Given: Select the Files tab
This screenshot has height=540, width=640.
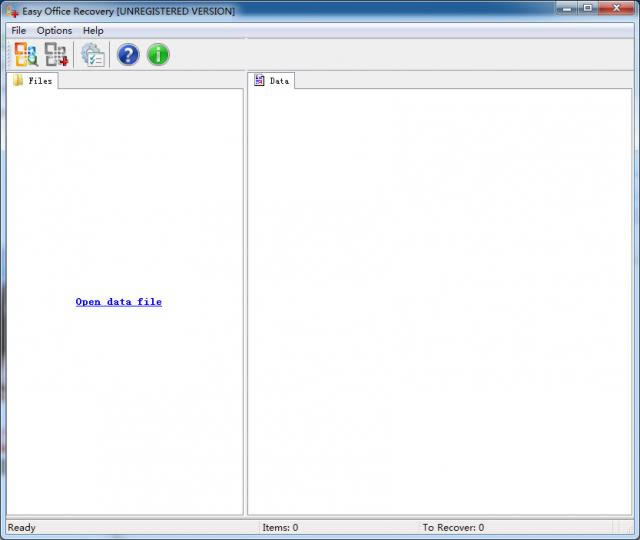Looking at the screenshot, I should 32,81.
